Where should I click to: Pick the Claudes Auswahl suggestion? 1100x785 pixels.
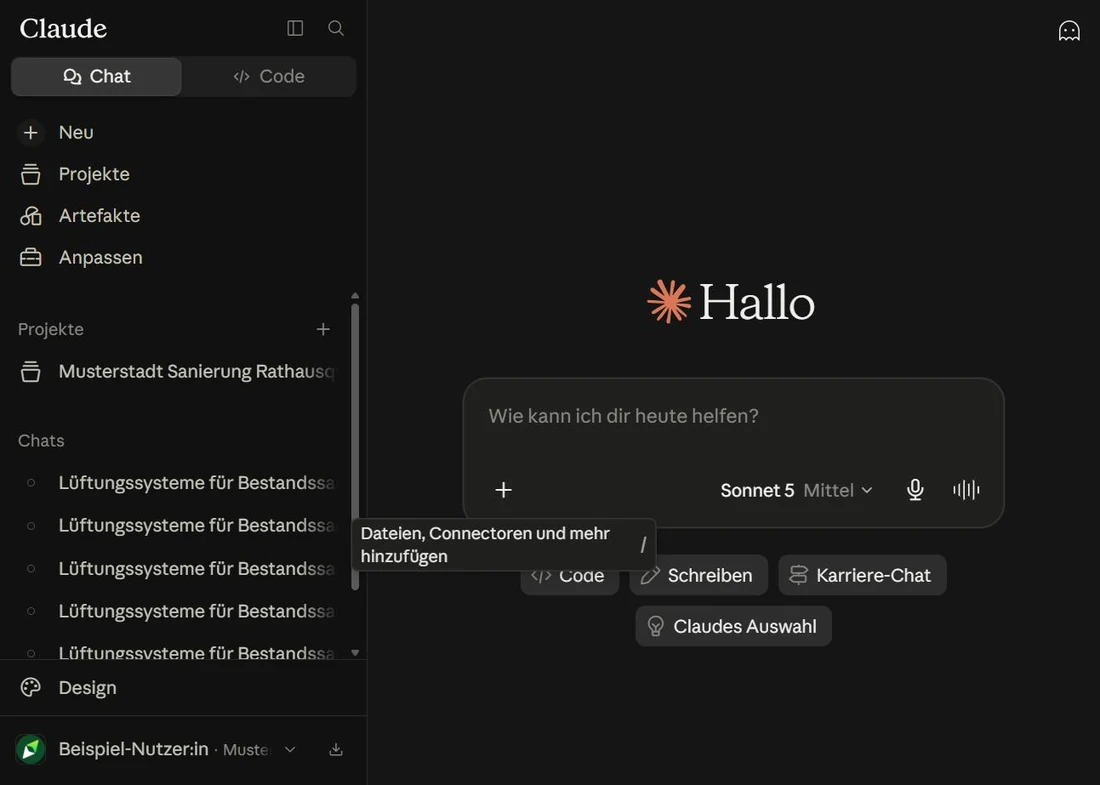pos(733,626)
